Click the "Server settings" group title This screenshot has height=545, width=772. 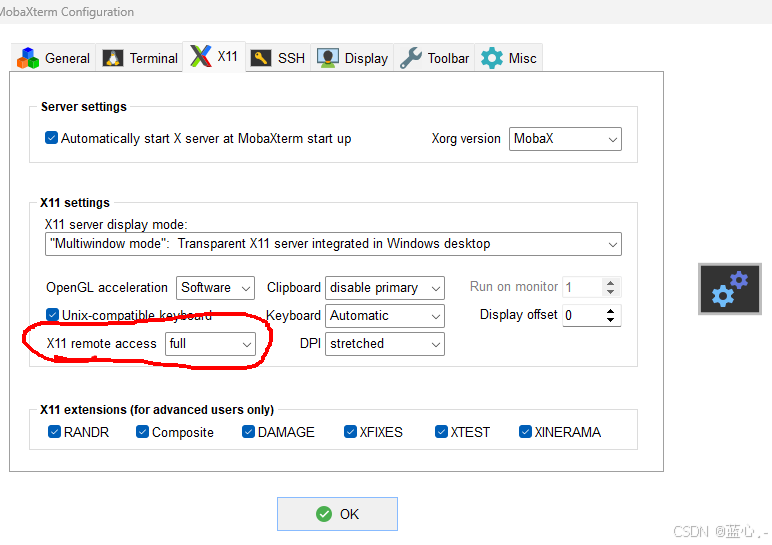click(x=84, y=107)
